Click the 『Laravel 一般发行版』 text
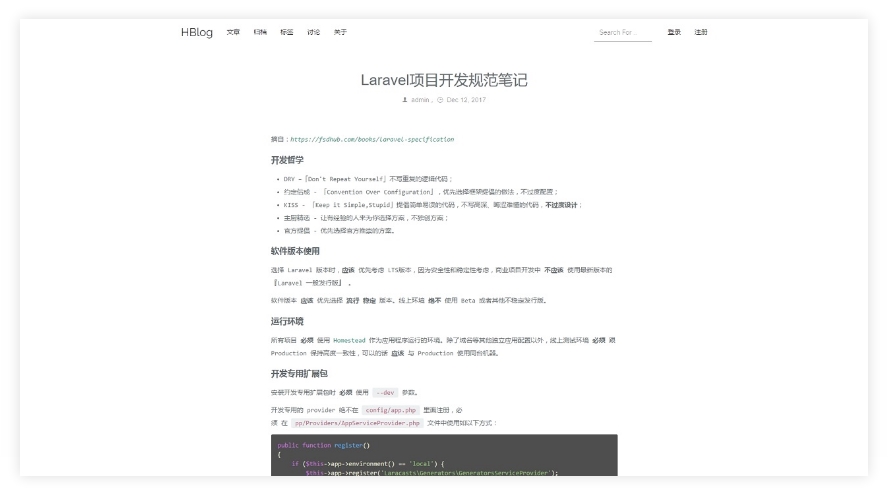The image size is (888, 496). 308,283
